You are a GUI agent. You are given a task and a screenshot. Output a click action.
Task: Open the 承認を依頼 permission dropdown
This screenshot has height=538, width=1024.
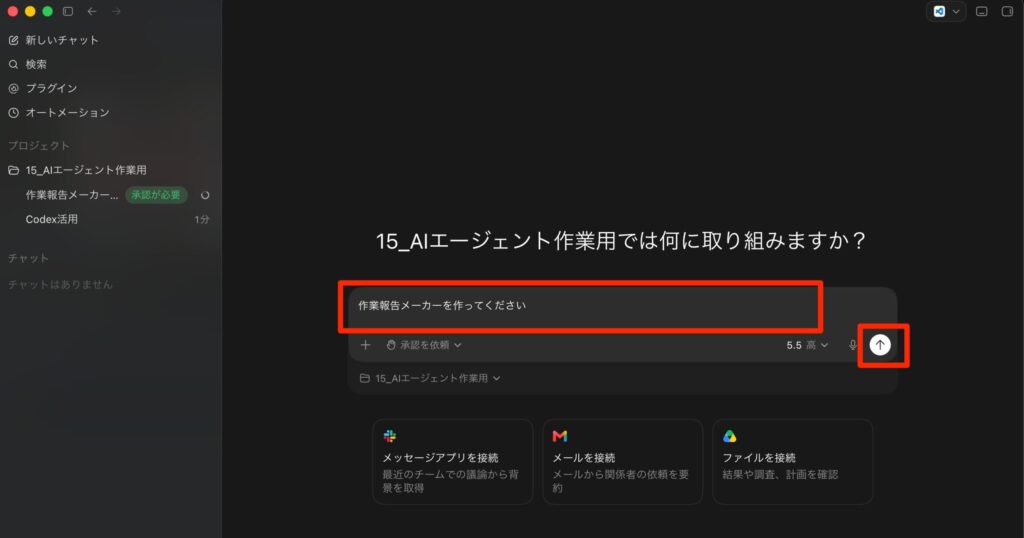coord(424,345)
